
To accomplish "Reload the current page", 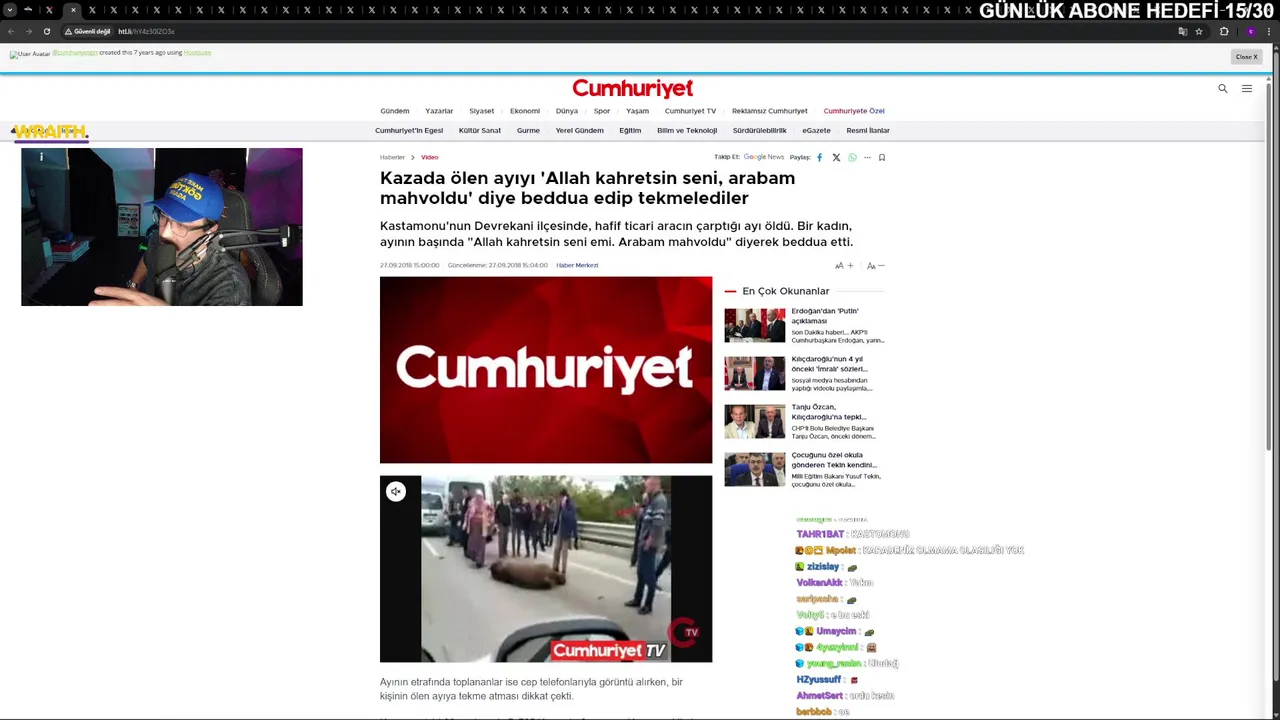I will coord(47,31).
